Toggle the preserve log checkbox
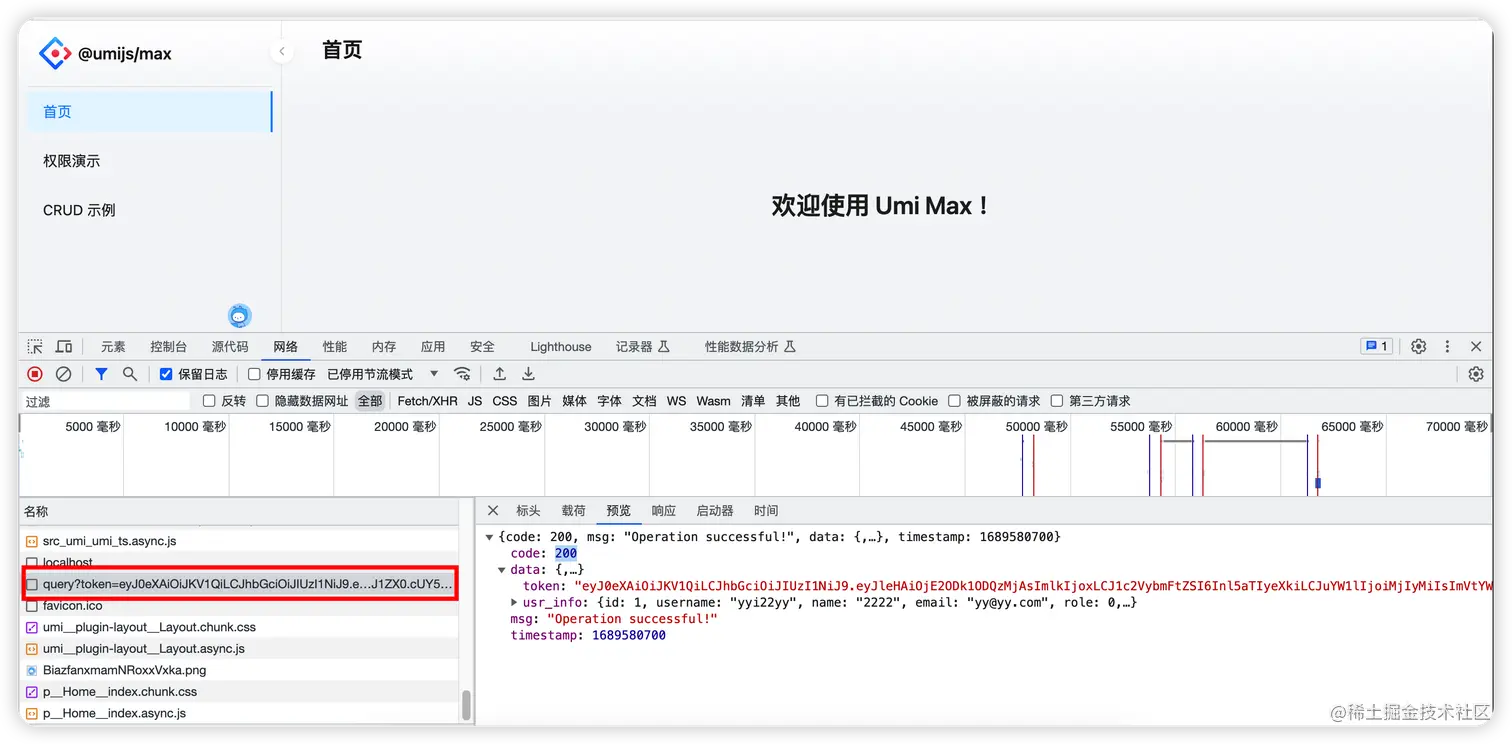1512x744 pixels. 167,374
